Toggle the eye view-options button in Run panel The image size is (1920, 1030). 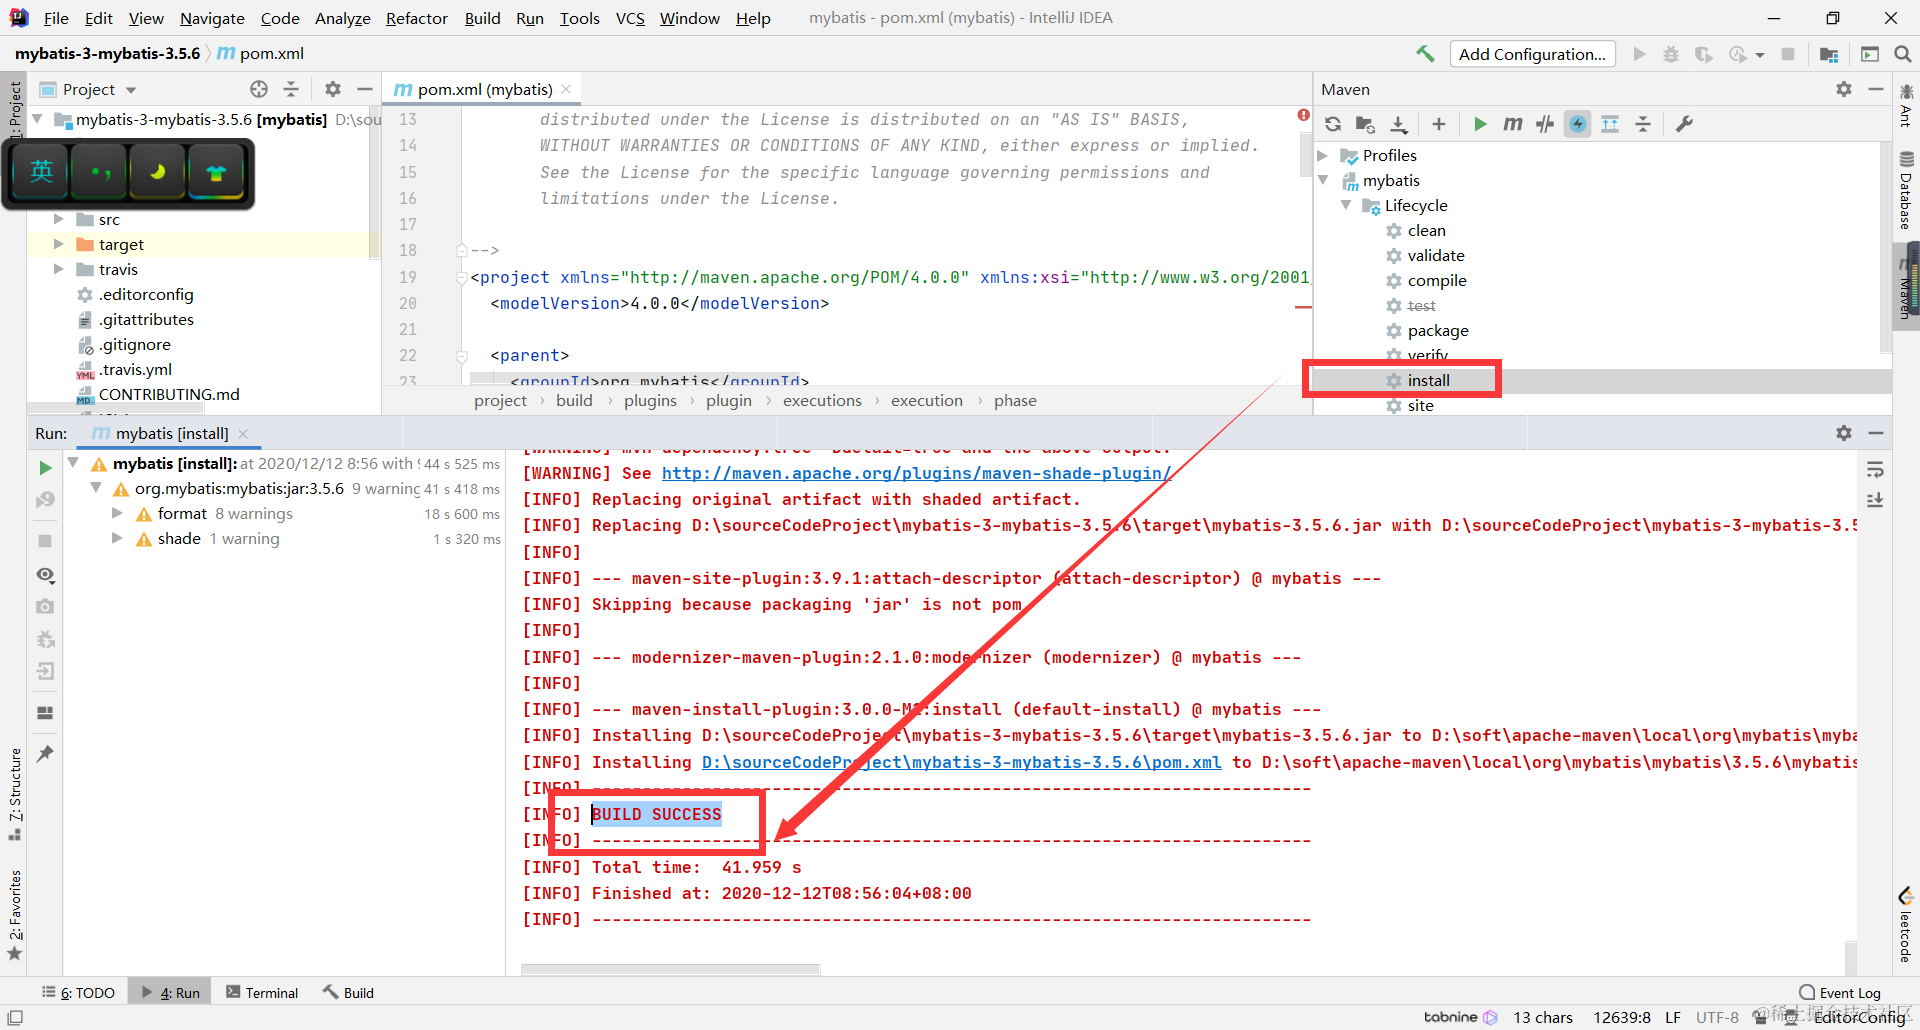45,575
